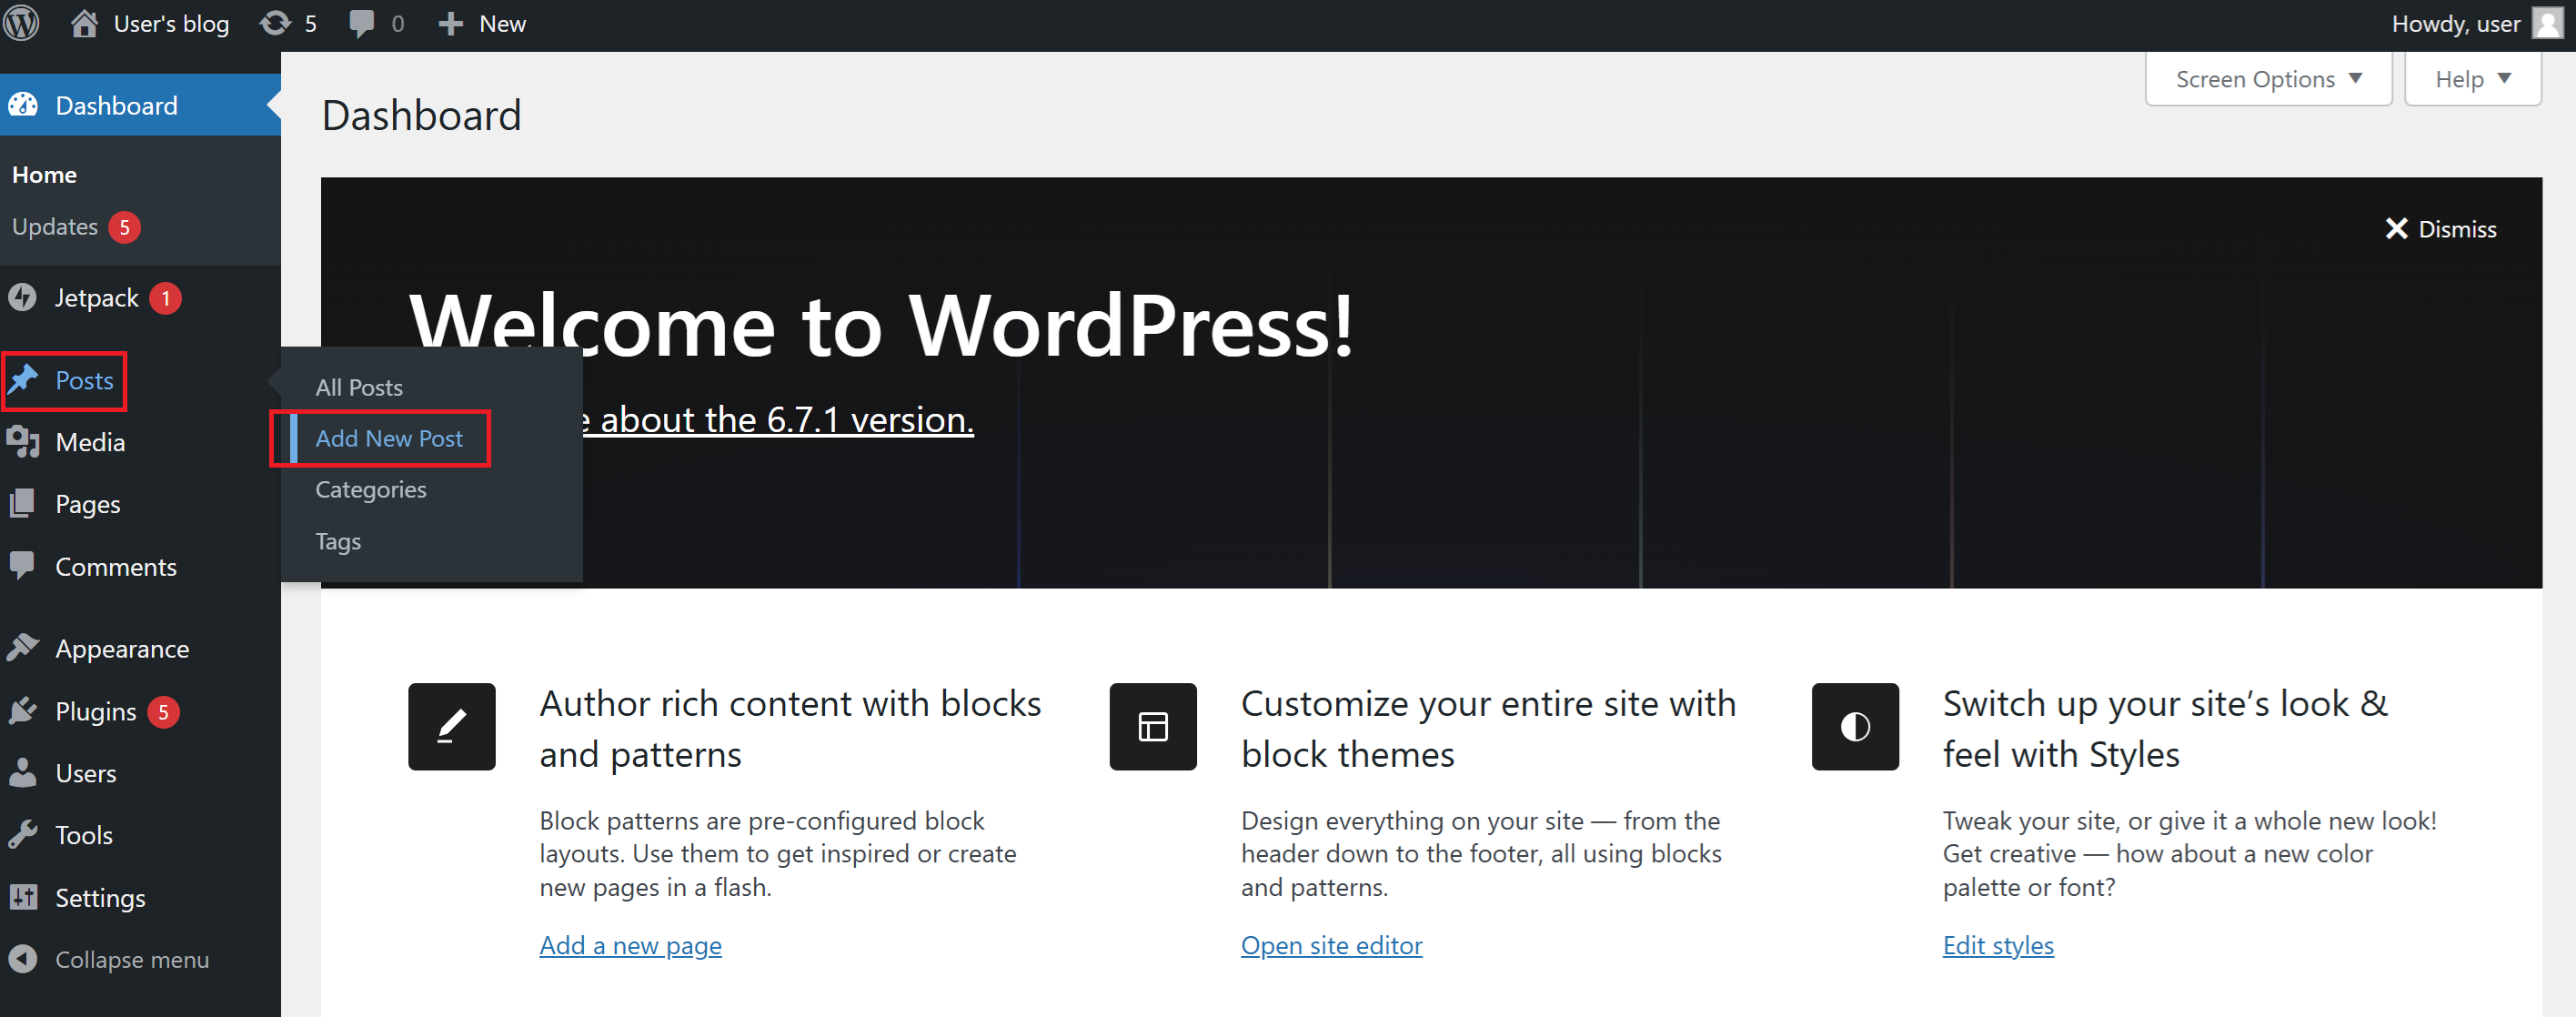The height and width of the screenshot is (1017, 2576).
Task: Click the Jetpack lightning icon in sidebar
Action: (23, 298)
